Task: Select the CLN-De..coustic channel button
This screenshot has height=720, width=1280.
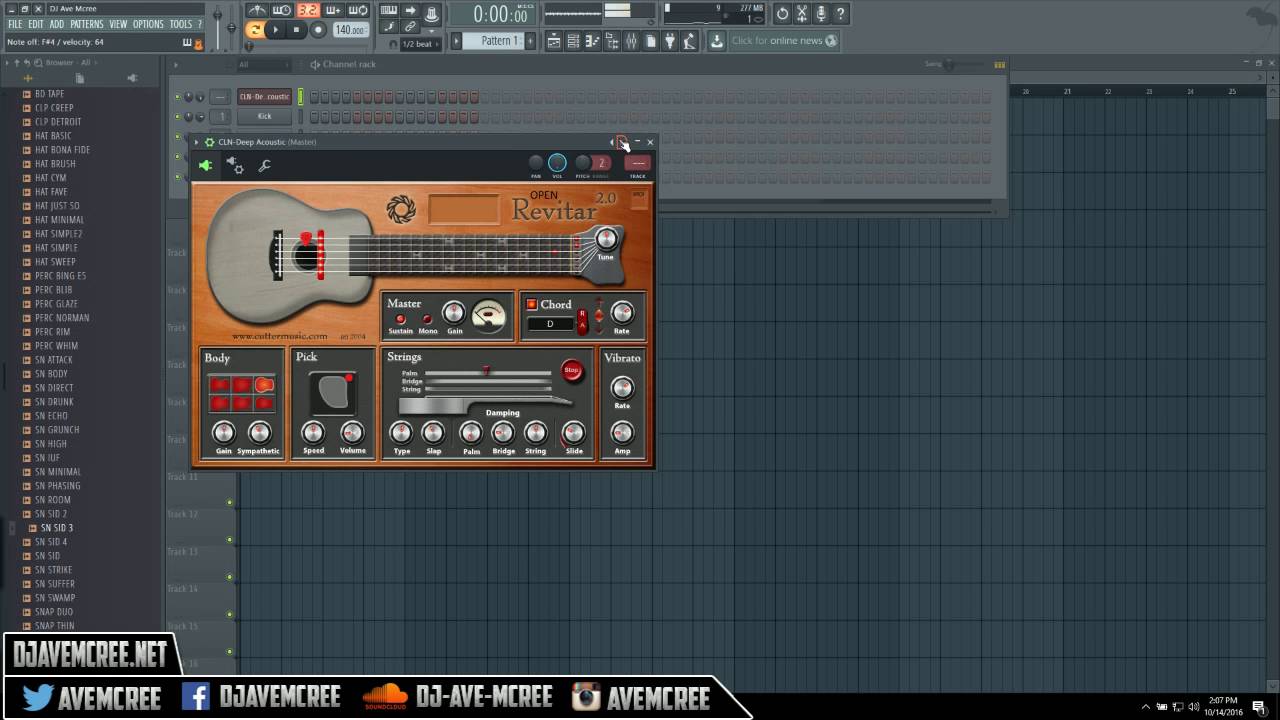Action: pyautogui.click(x=264, y=97)
